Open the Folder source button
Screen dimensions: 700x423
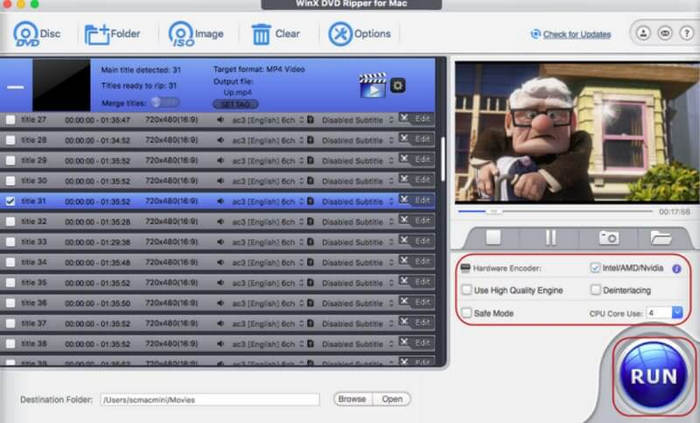click(x=112, y=34)
